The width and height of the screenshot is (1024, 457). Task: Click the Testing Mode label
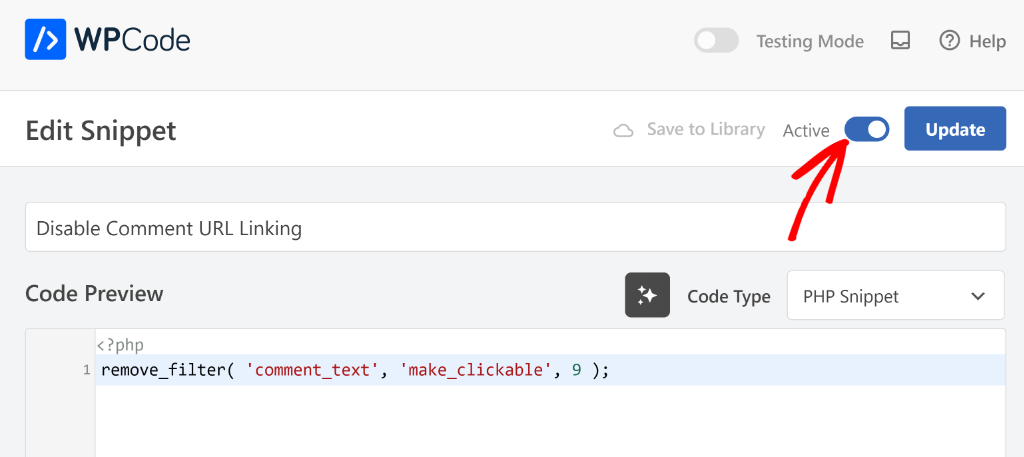point(810,42)
